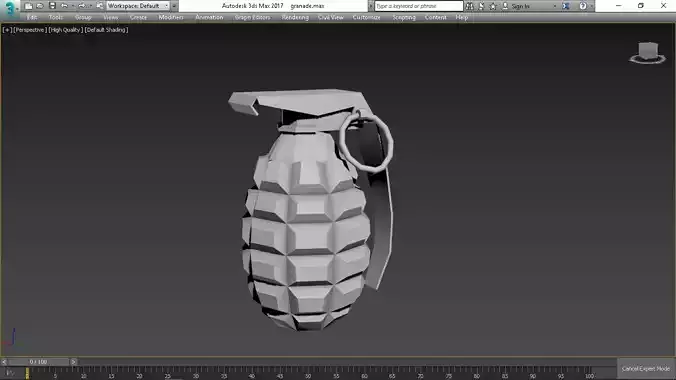
Task: Expand the Sign In dropdown arrow
Action: coord(554,6)
